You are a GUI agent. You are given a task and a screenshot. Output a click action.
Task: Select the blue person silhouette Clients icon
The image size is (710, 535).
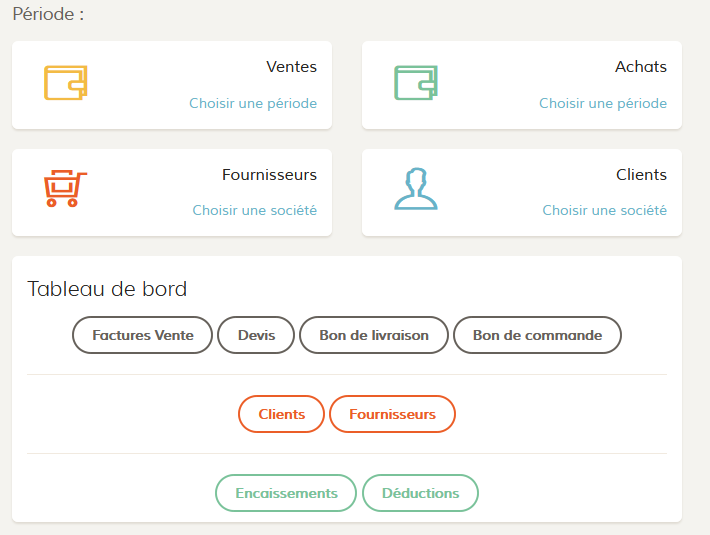pos(416,189)
